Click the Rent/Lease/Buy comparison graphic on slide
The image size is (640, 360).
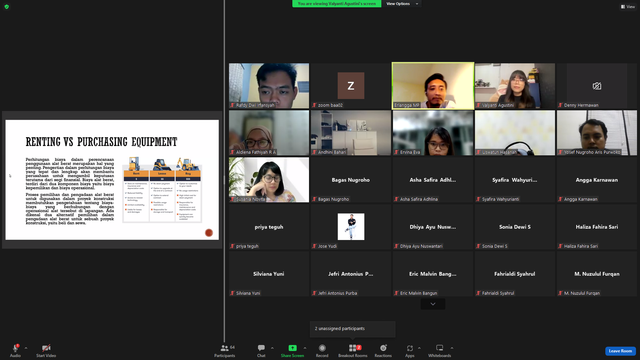[162, 190]
